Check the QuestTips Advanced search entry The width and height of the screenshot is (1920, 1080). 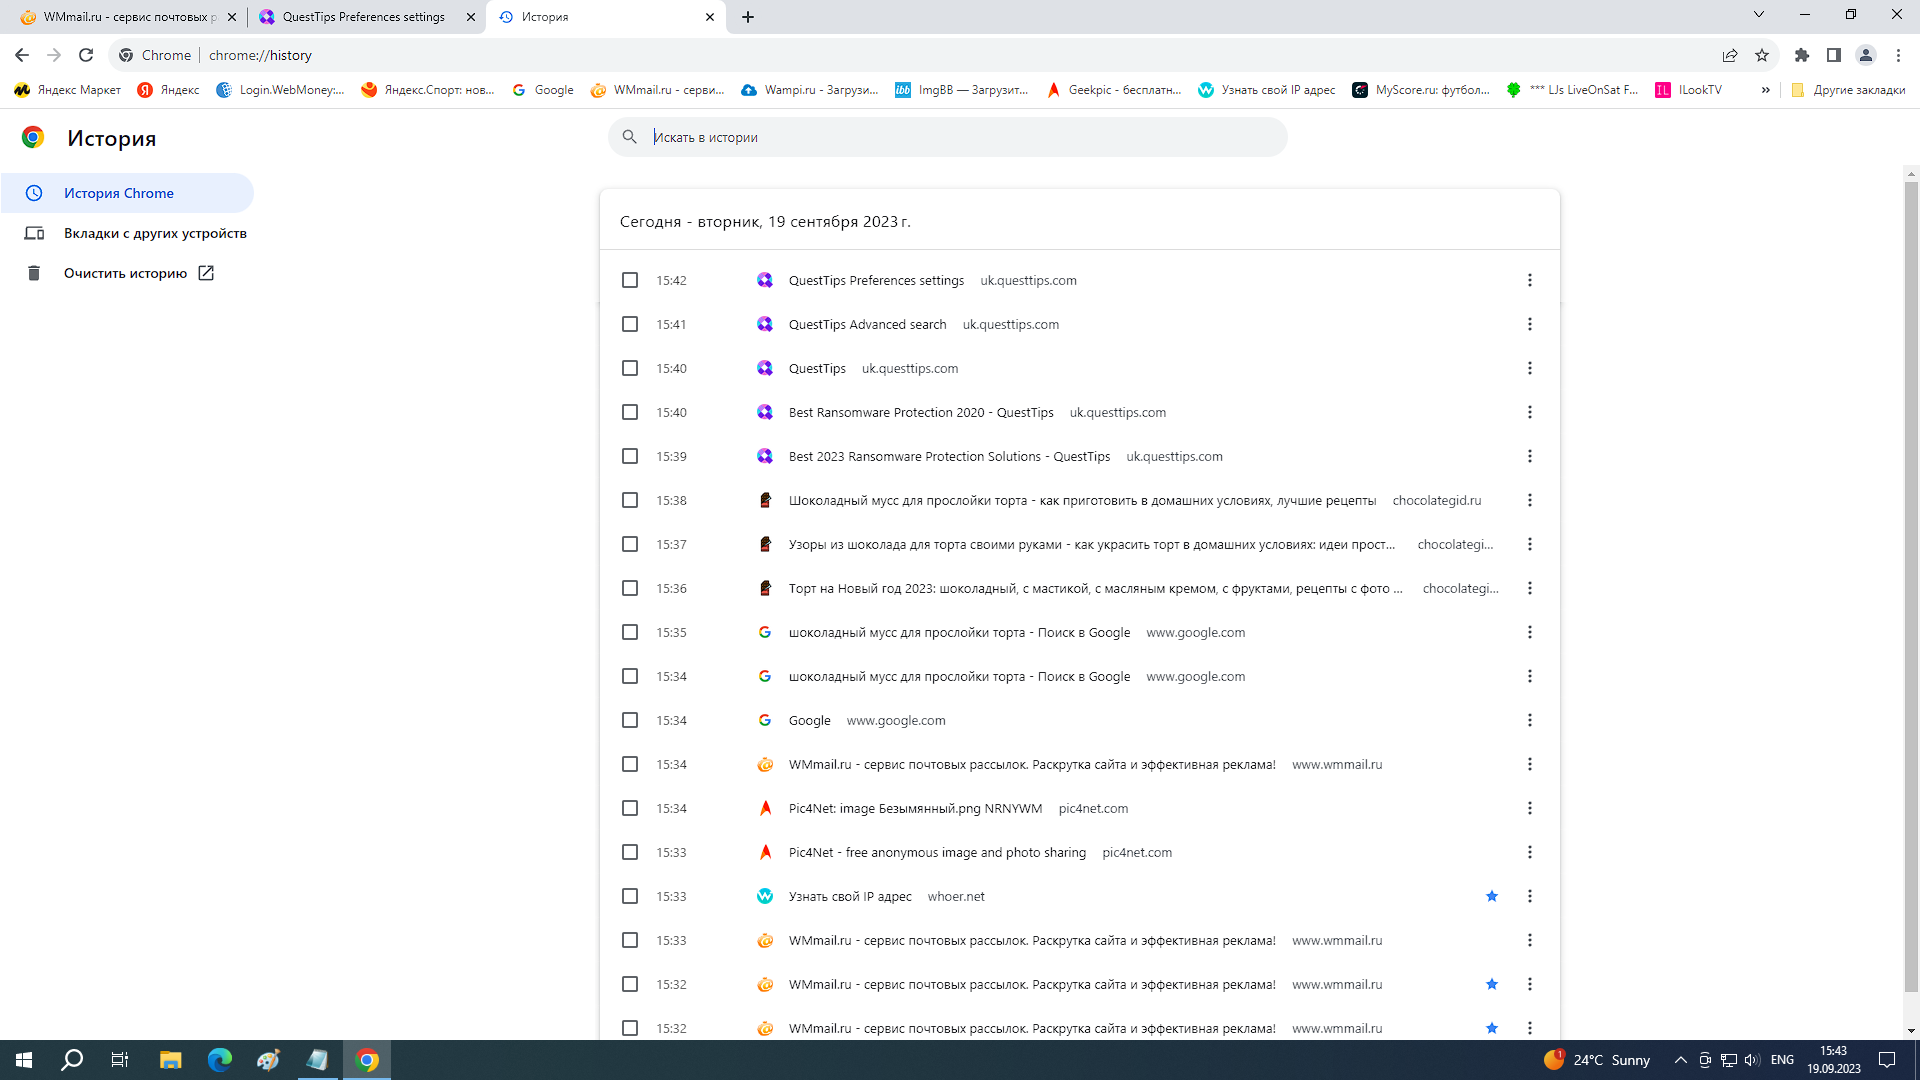coord(630,324)
